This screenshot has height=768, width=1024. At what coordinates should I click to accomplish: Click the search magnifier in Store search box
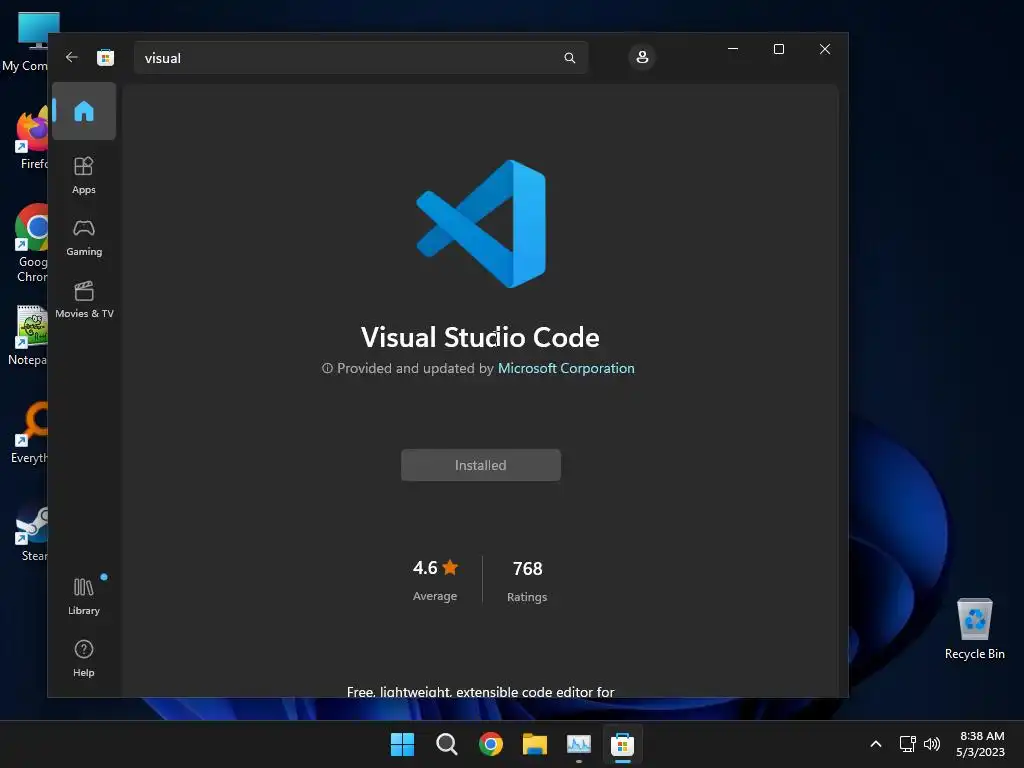click(x=569, y=58)
